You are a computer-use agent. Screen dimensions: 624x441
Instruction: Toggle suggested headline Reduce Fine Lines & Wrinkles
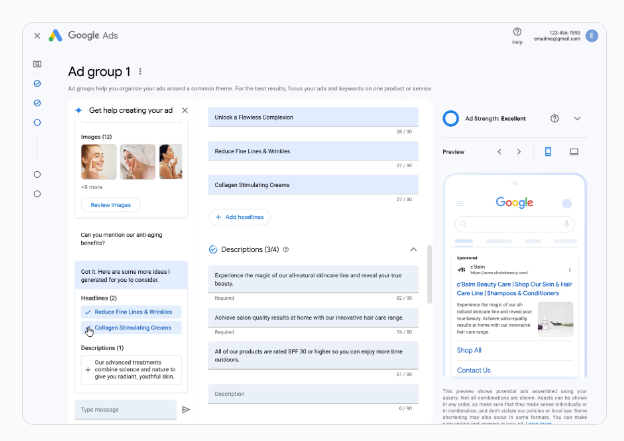point(131,312)
